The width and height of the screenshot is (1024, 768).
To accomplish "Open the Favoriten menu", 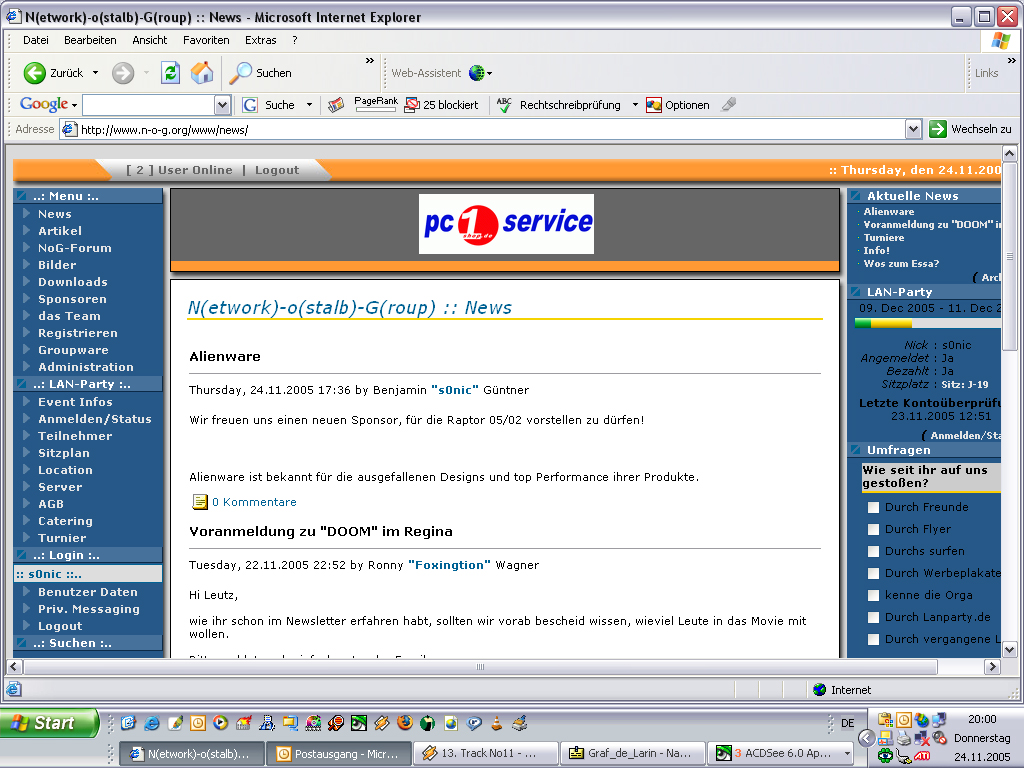I will pos(206,40).
